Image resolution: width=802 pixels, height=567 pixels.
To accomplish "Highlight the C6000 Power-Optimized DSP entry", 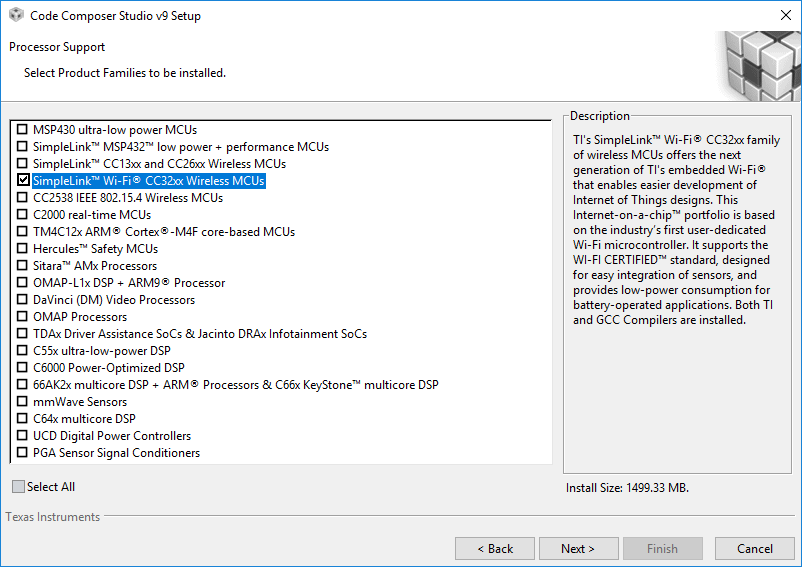I will (x=109, y=368).
